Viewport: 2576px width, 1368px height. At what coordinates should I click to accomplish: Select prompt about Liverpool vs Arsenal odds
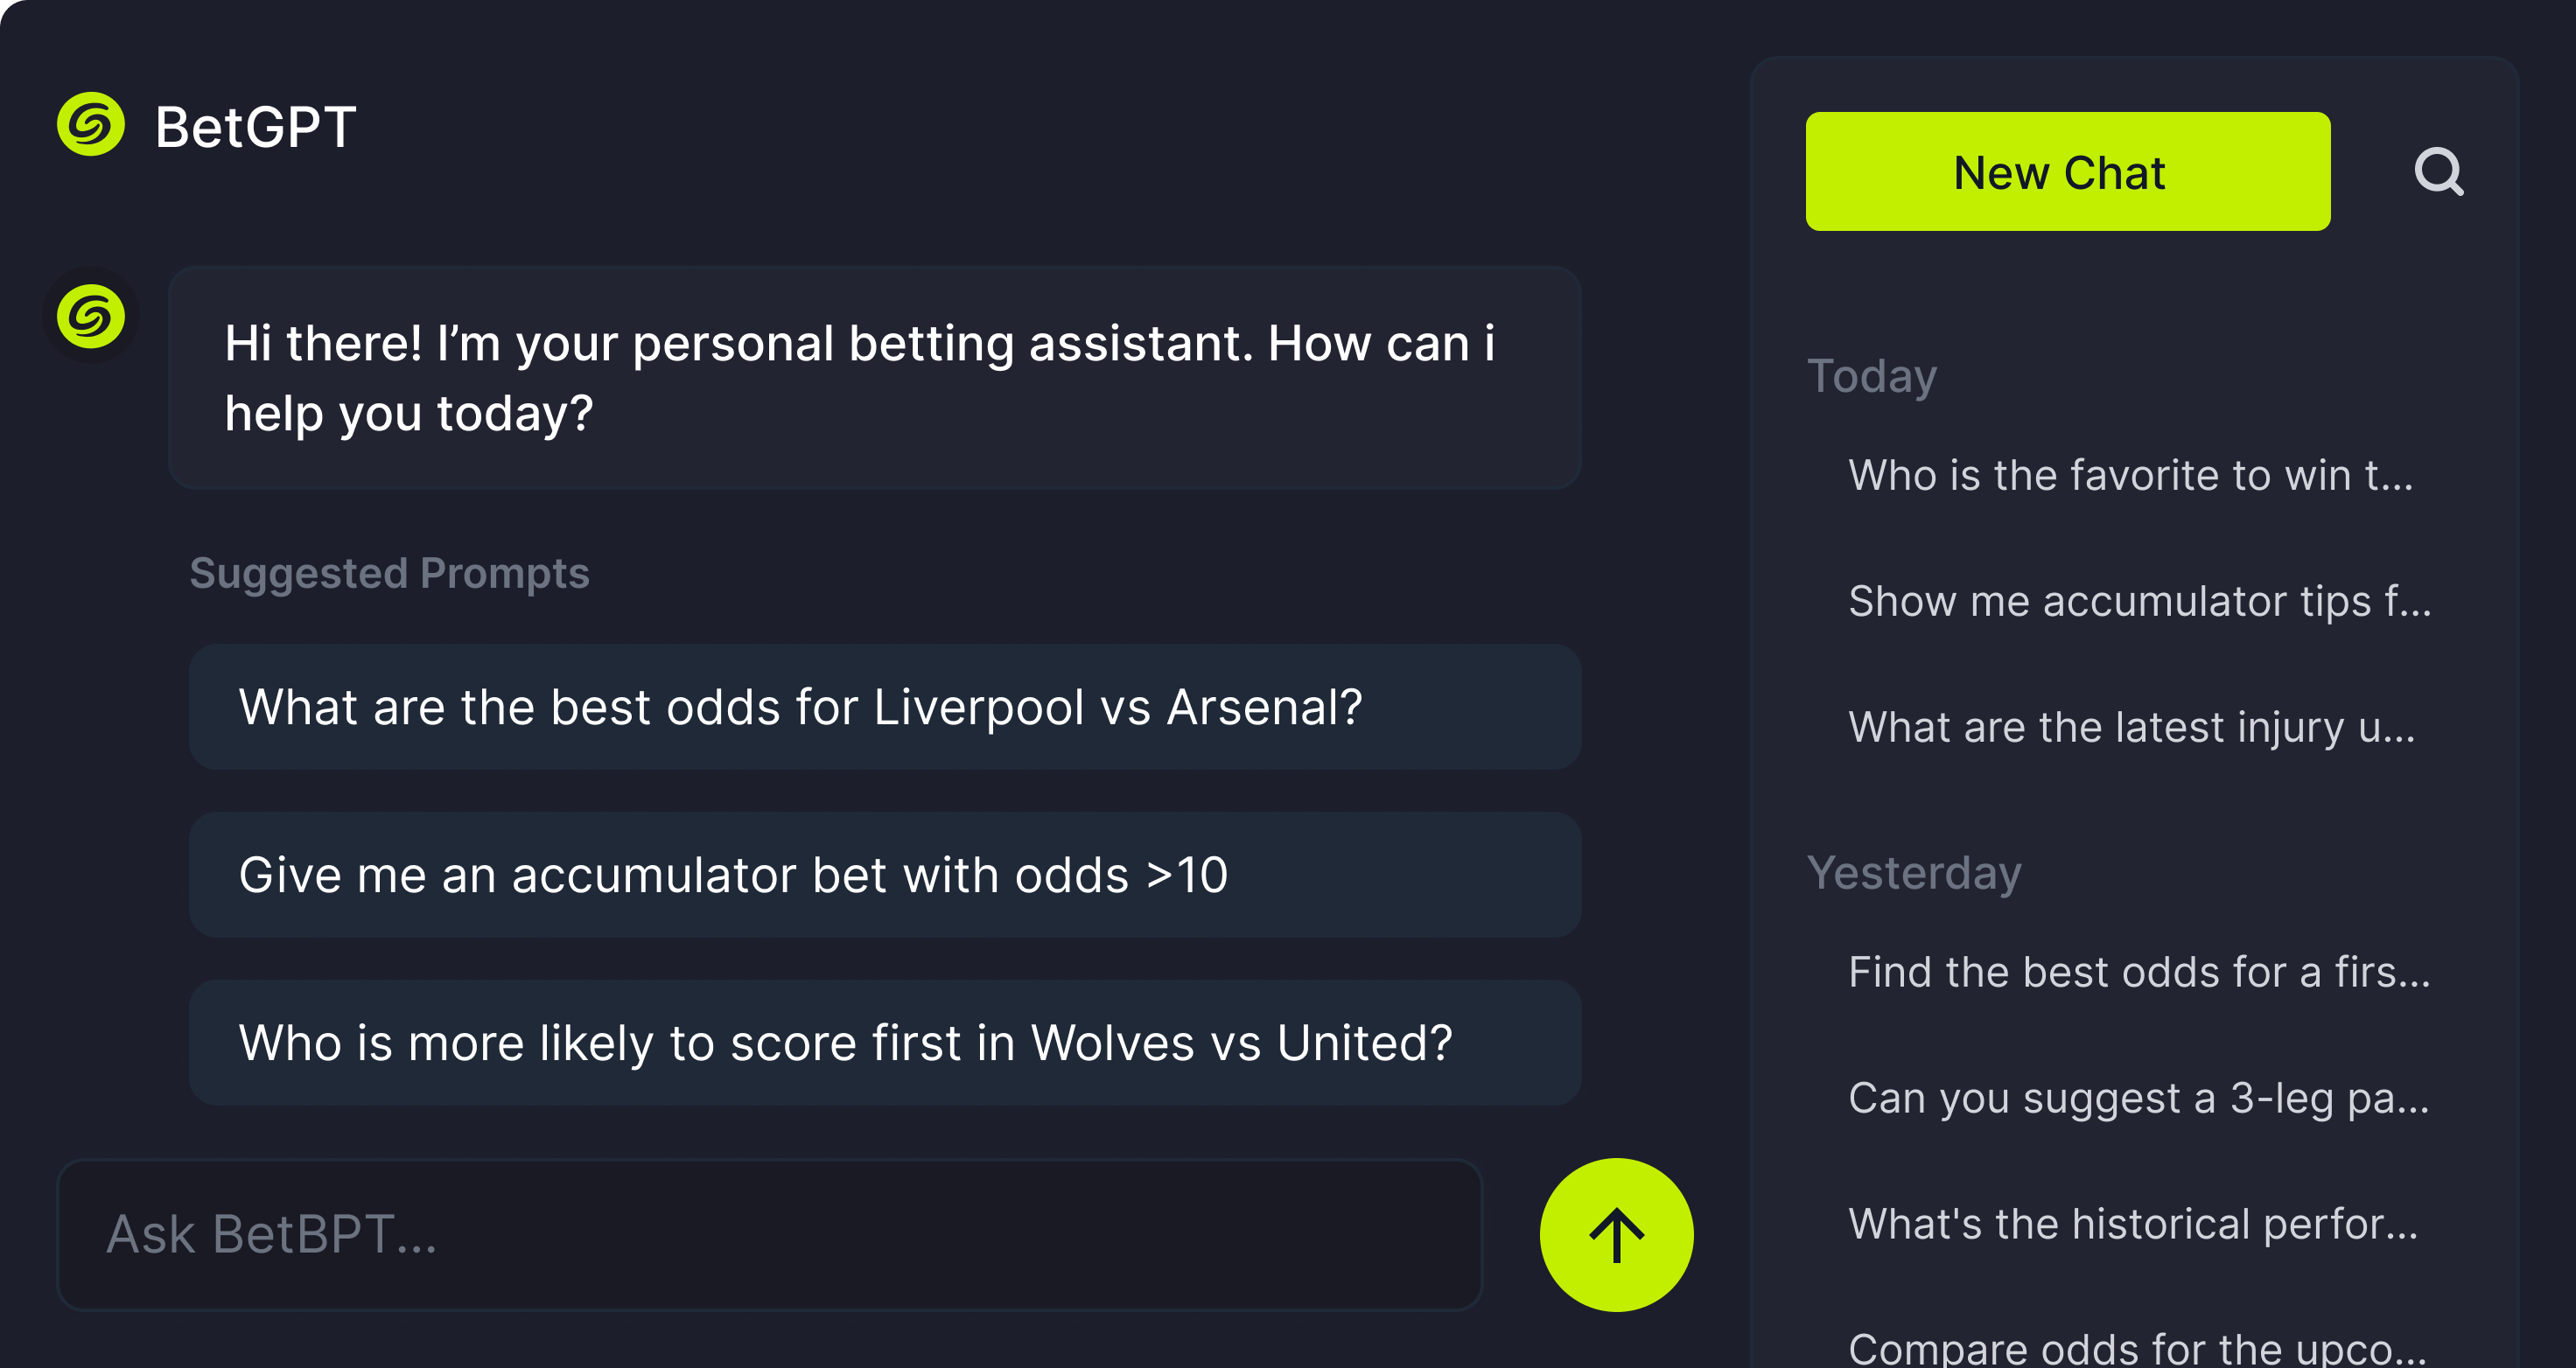[884, 707]
